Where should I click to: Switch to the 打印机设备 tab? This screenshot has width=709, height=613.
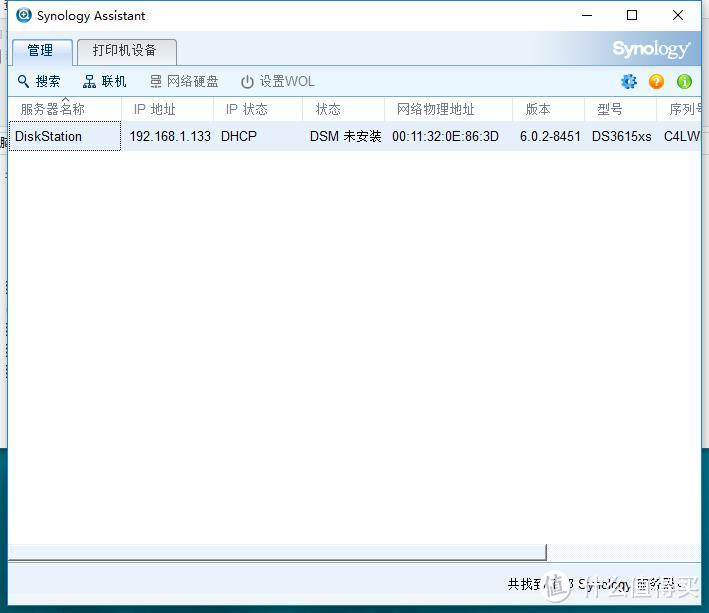(127, 51)
